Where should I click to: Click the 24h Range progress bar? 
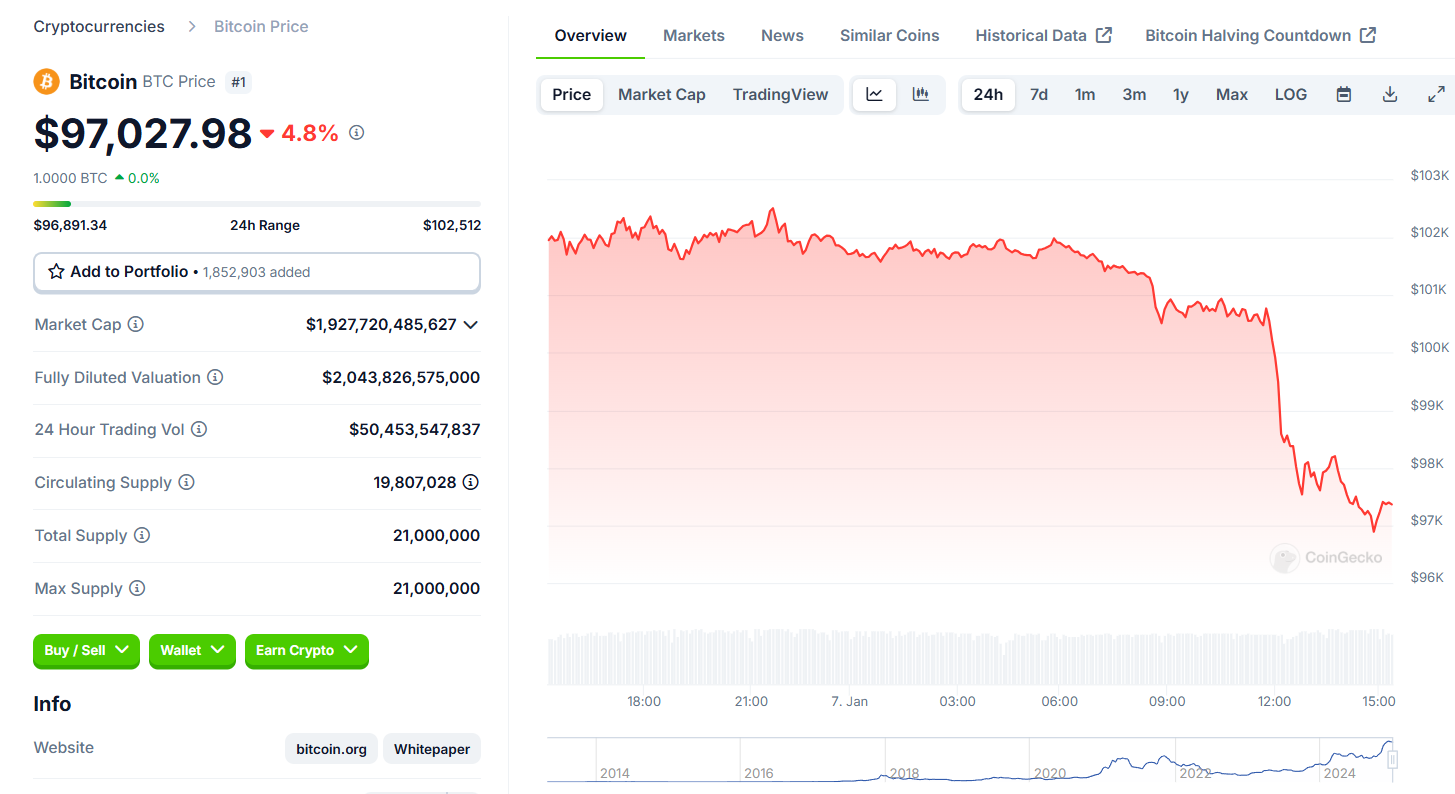pyautogui.click(x=257, y=204)
